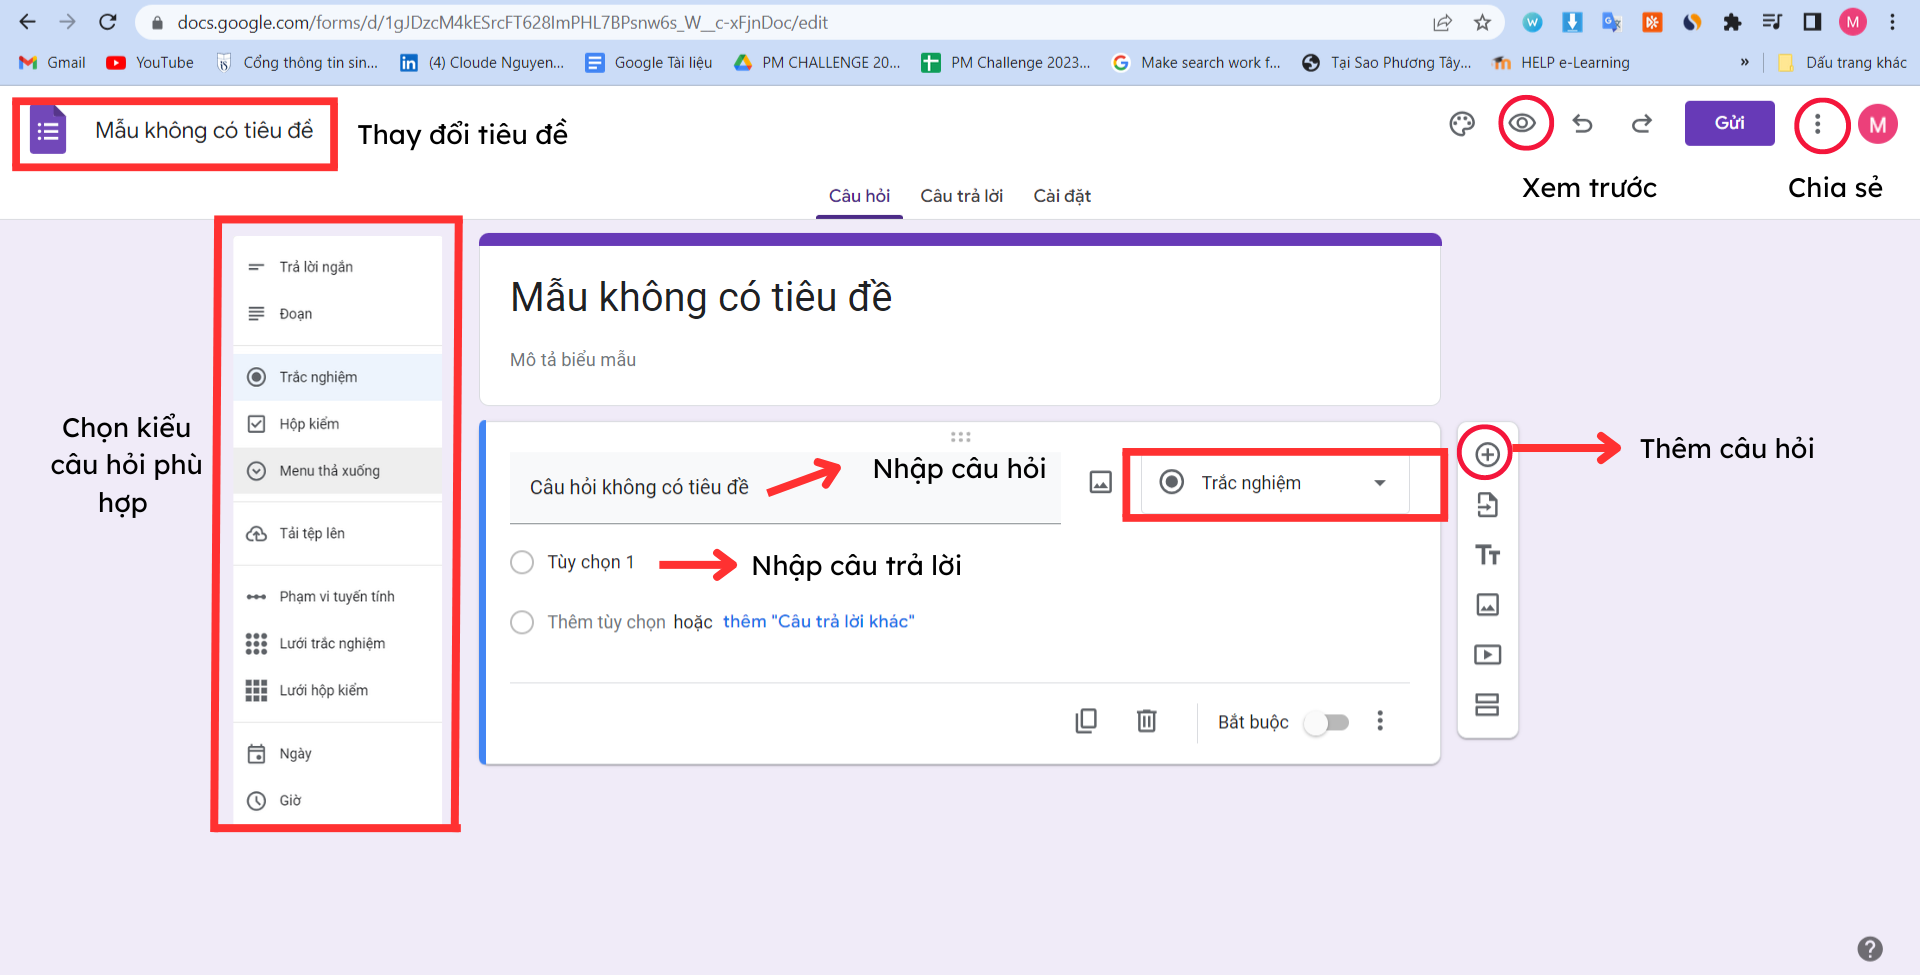Click the Câu hỏi không có tiêu đề field
Image resolution: width=1920 pixels, height=975 pixels.
640,487
